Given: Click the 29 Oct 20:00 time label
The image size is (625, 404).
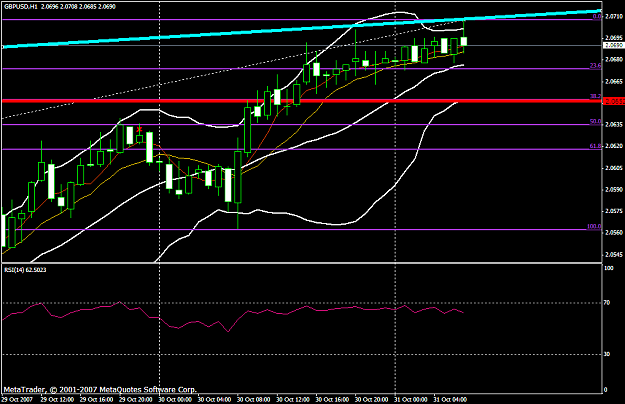Looking at the screenshot, I should coord(136,399).
